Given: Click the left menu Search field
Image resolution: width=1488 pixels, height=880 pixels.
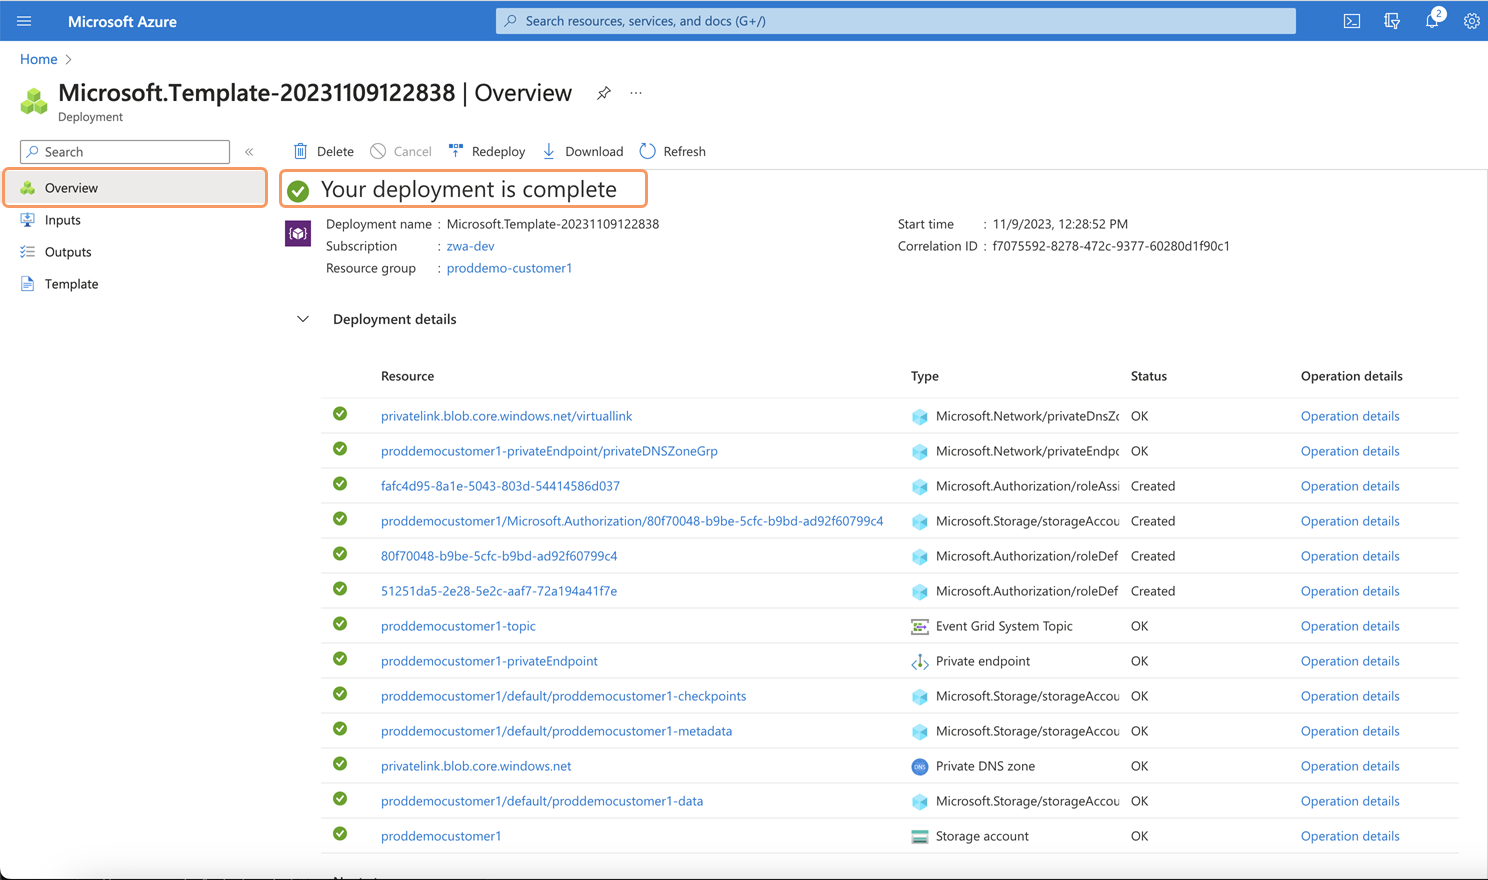Looking at the screenshot, I should tap(125, 152).
